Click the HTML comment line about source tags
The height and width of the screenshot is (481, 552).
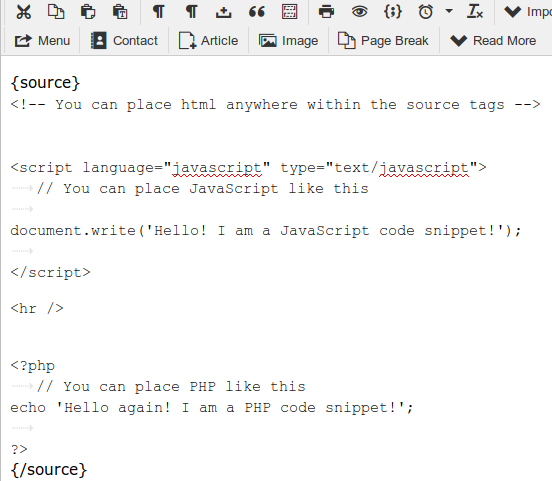click(x=275, y=105)
